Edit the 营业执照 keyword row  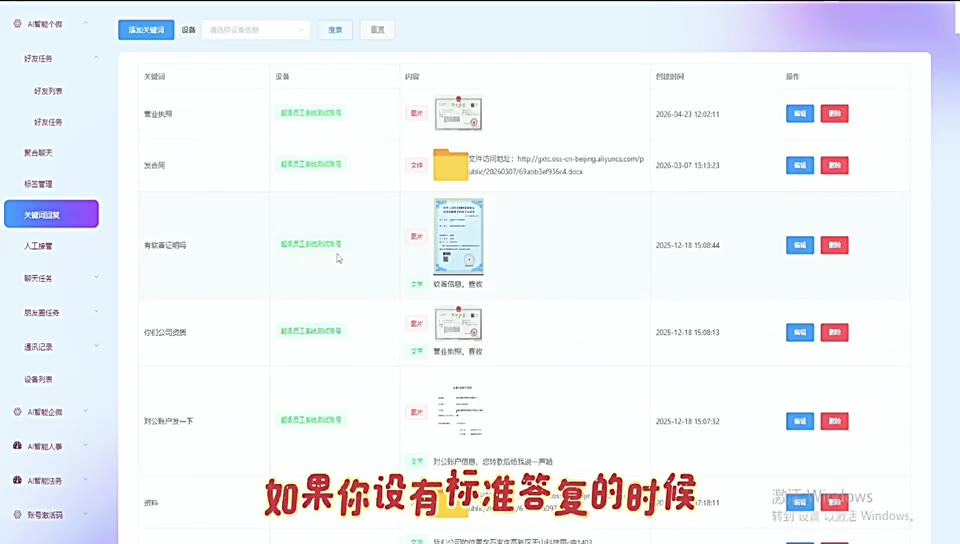point(800,113)
